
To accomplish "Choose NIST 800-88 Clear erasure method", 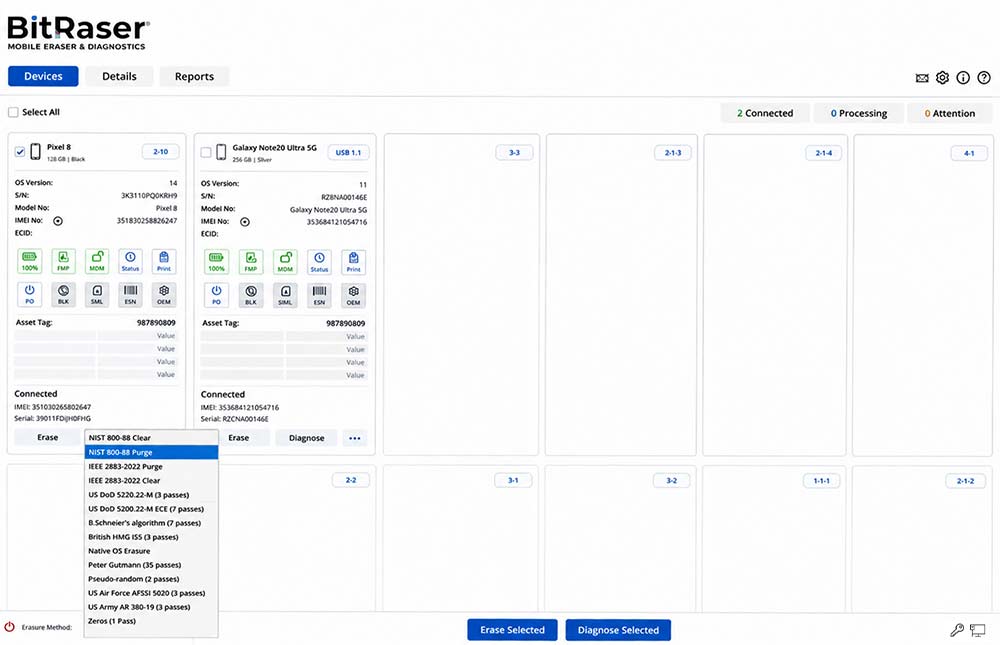I will 151,438.
